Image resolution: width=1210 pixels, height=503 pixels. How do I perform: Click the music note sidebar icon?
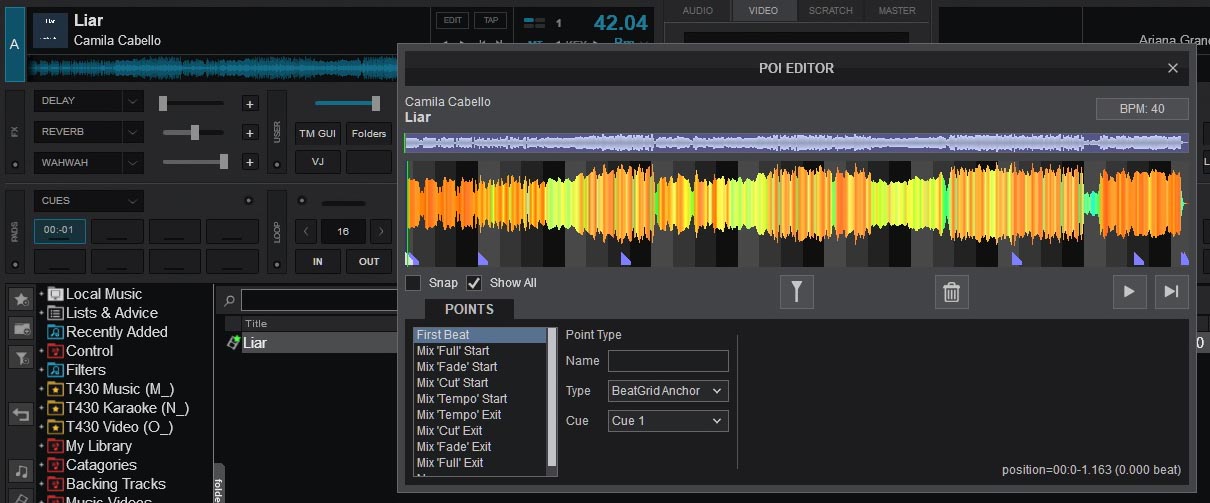(x=20, y=471)
